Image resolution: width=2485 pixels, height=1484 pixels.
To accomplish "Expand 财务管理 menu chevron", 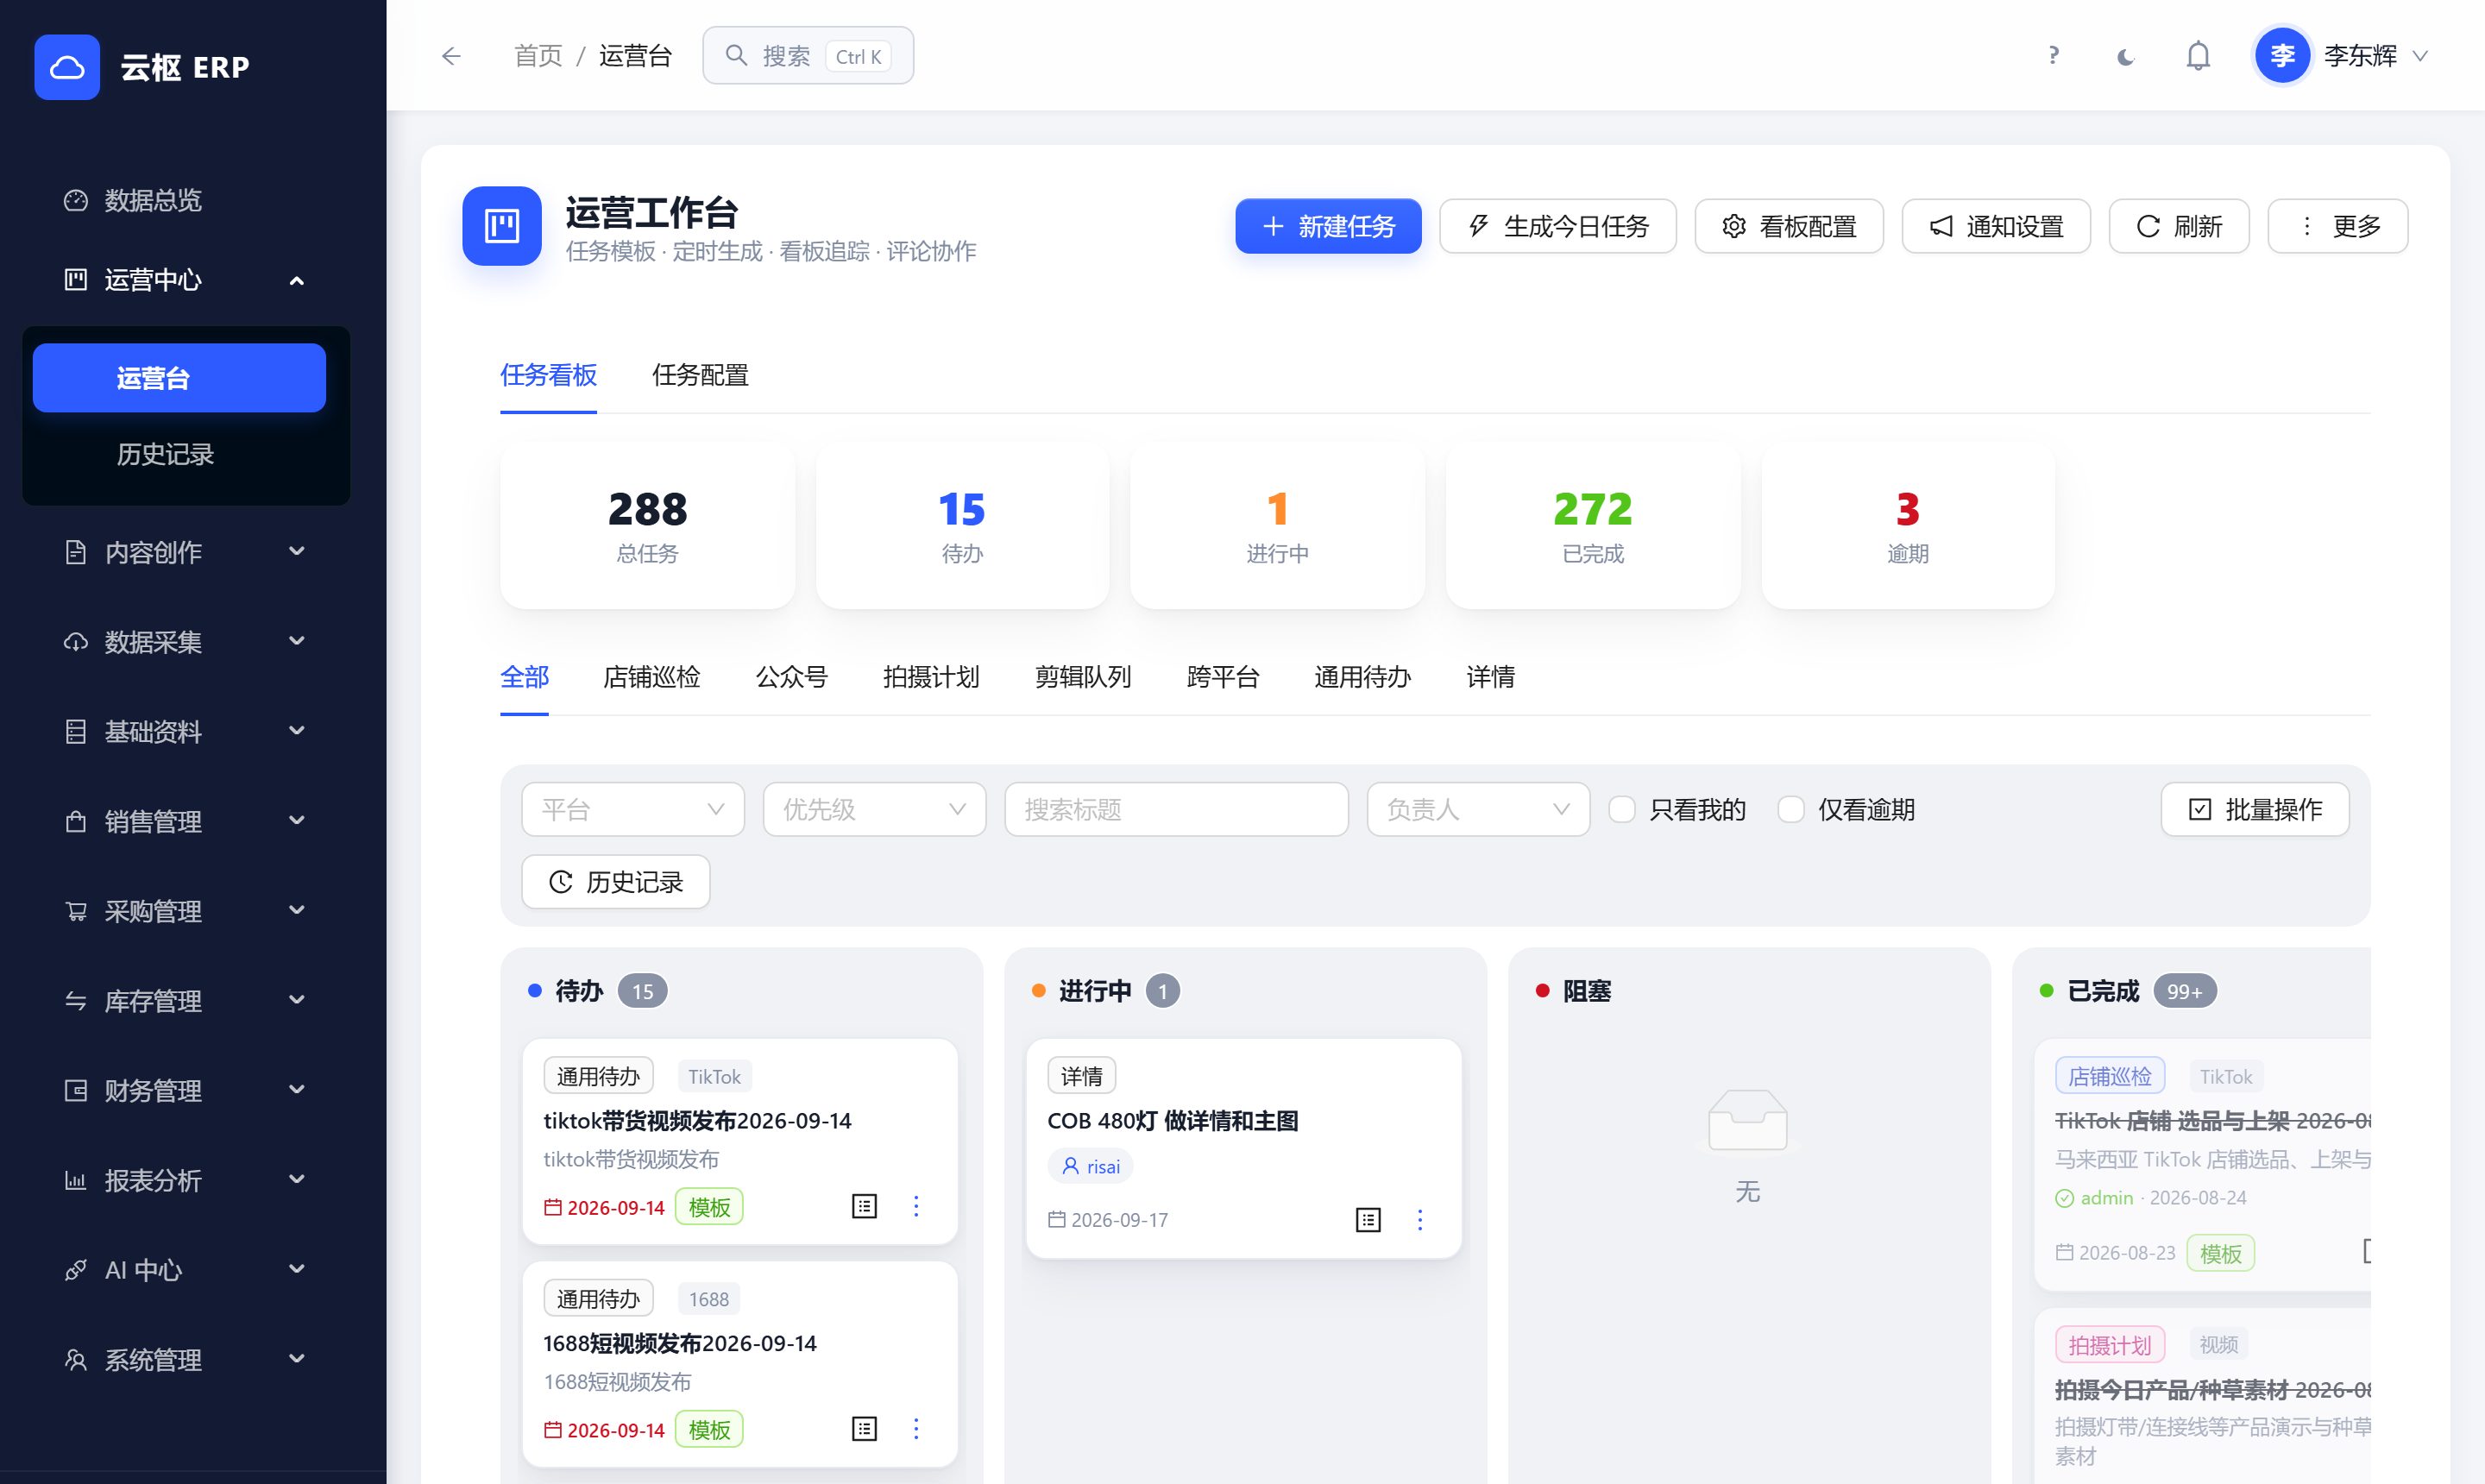I will [297, 1089].
